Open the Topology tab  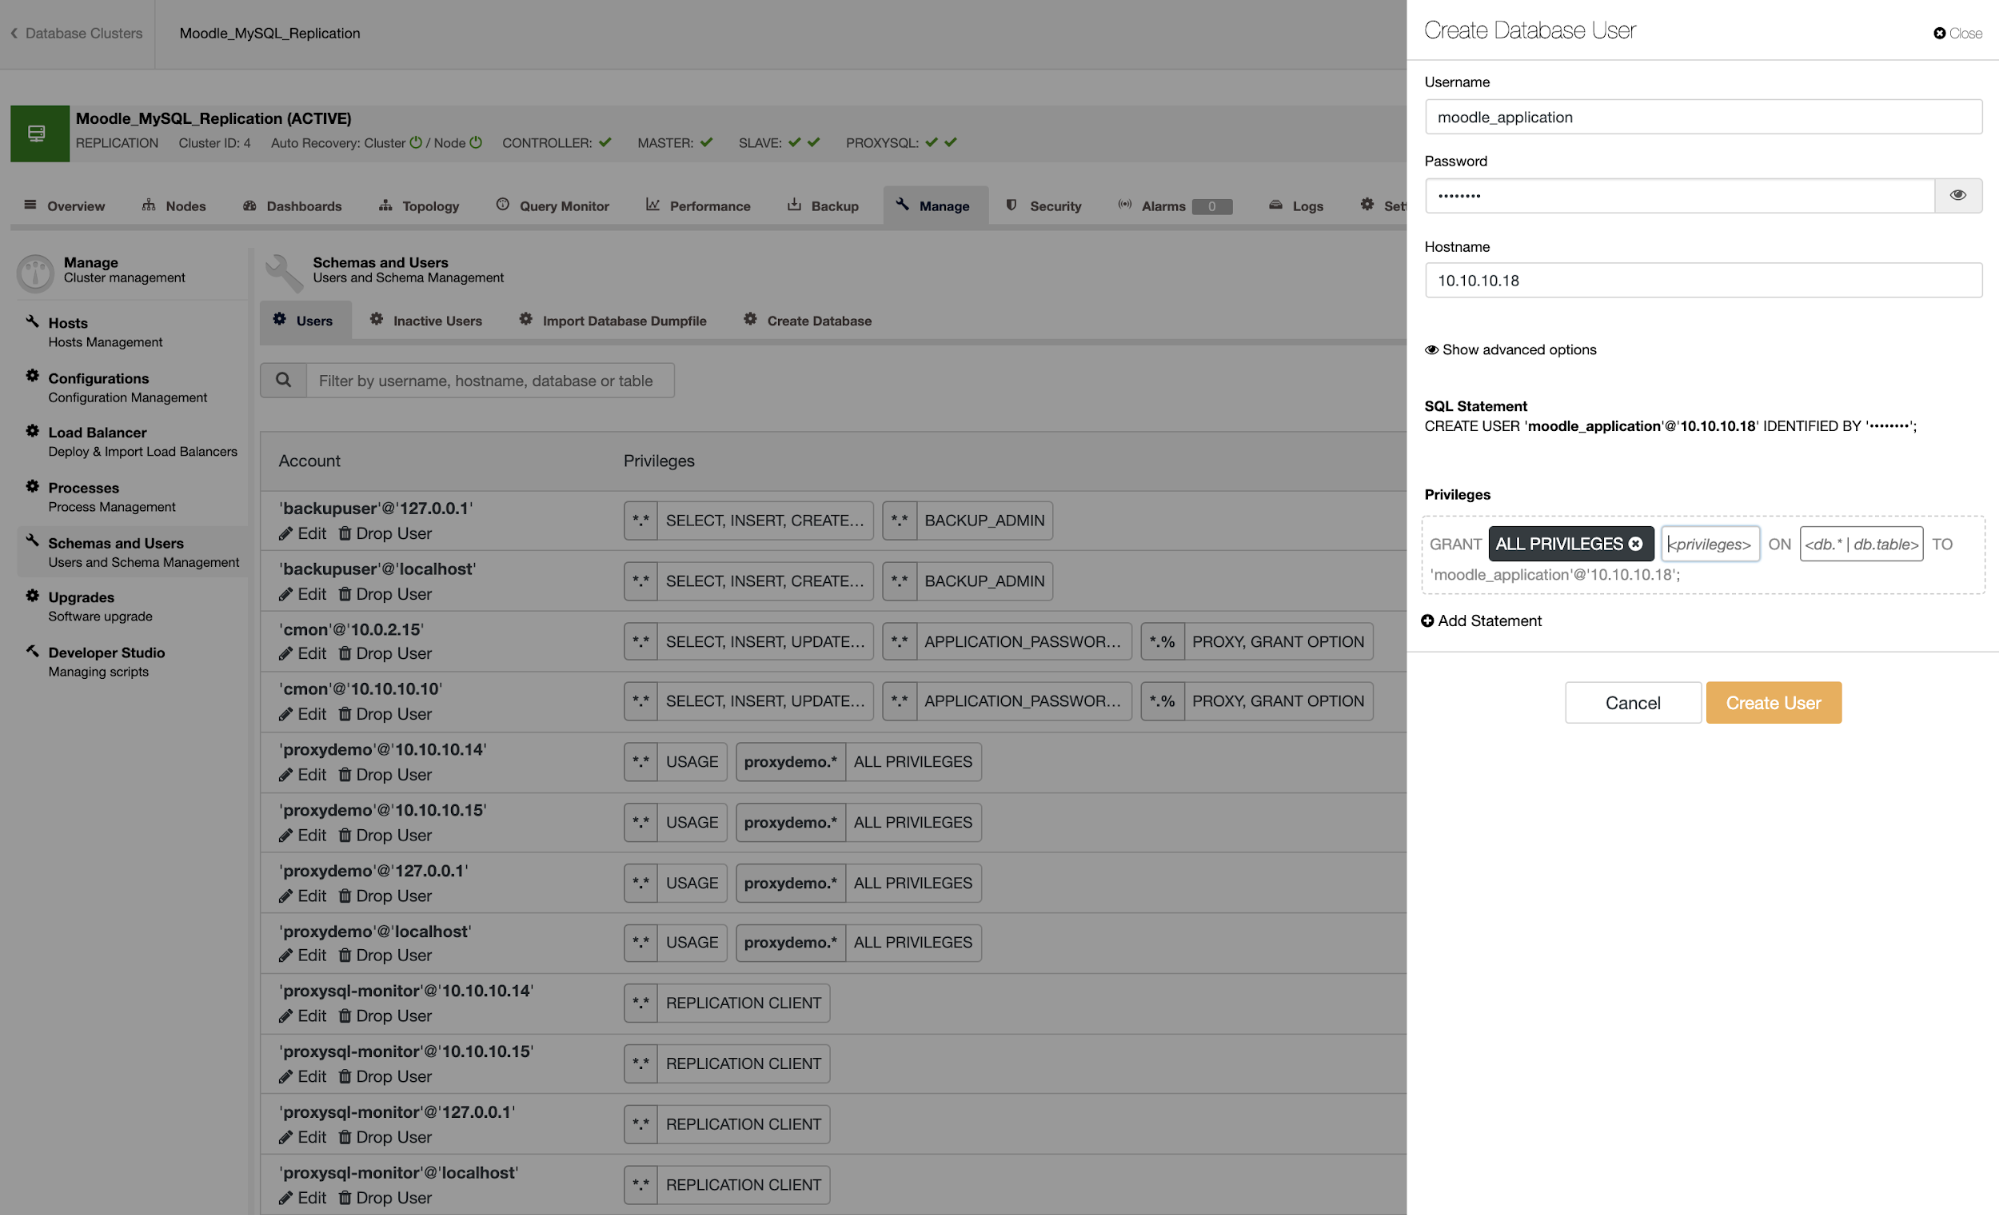pos(419,206)
